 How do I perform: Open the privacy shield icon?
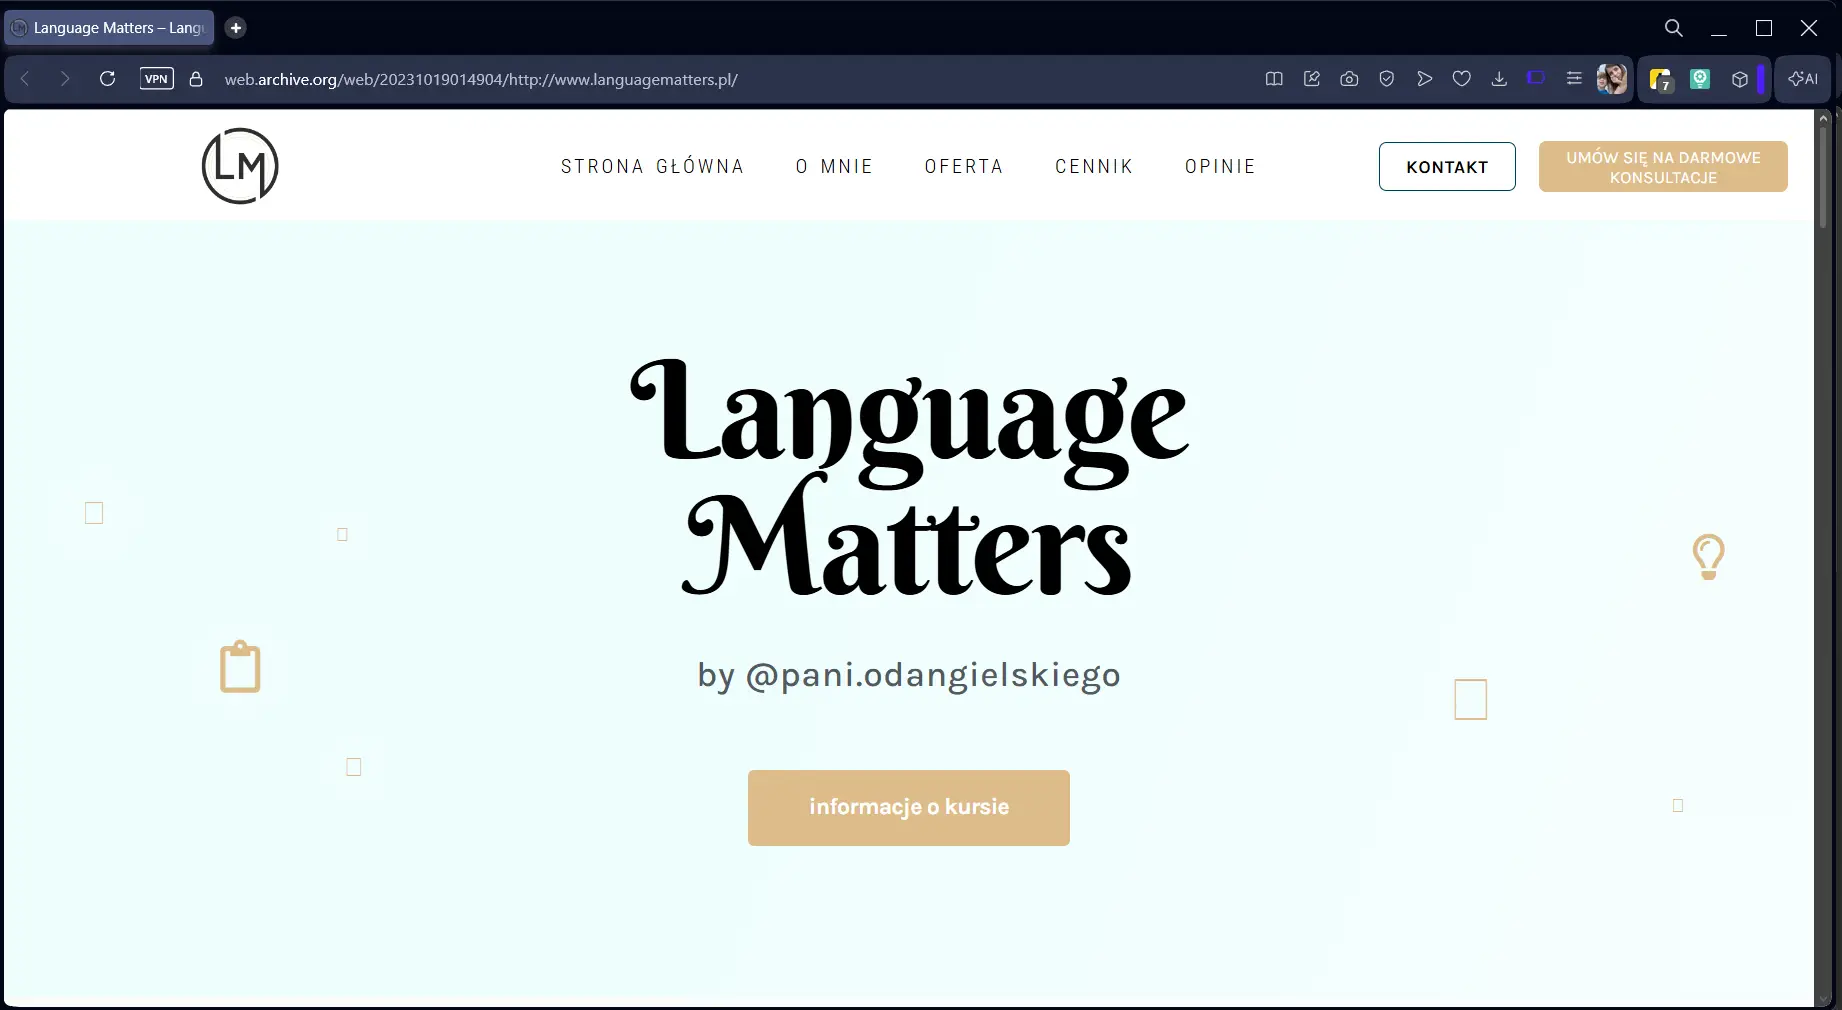[1387, 79]
